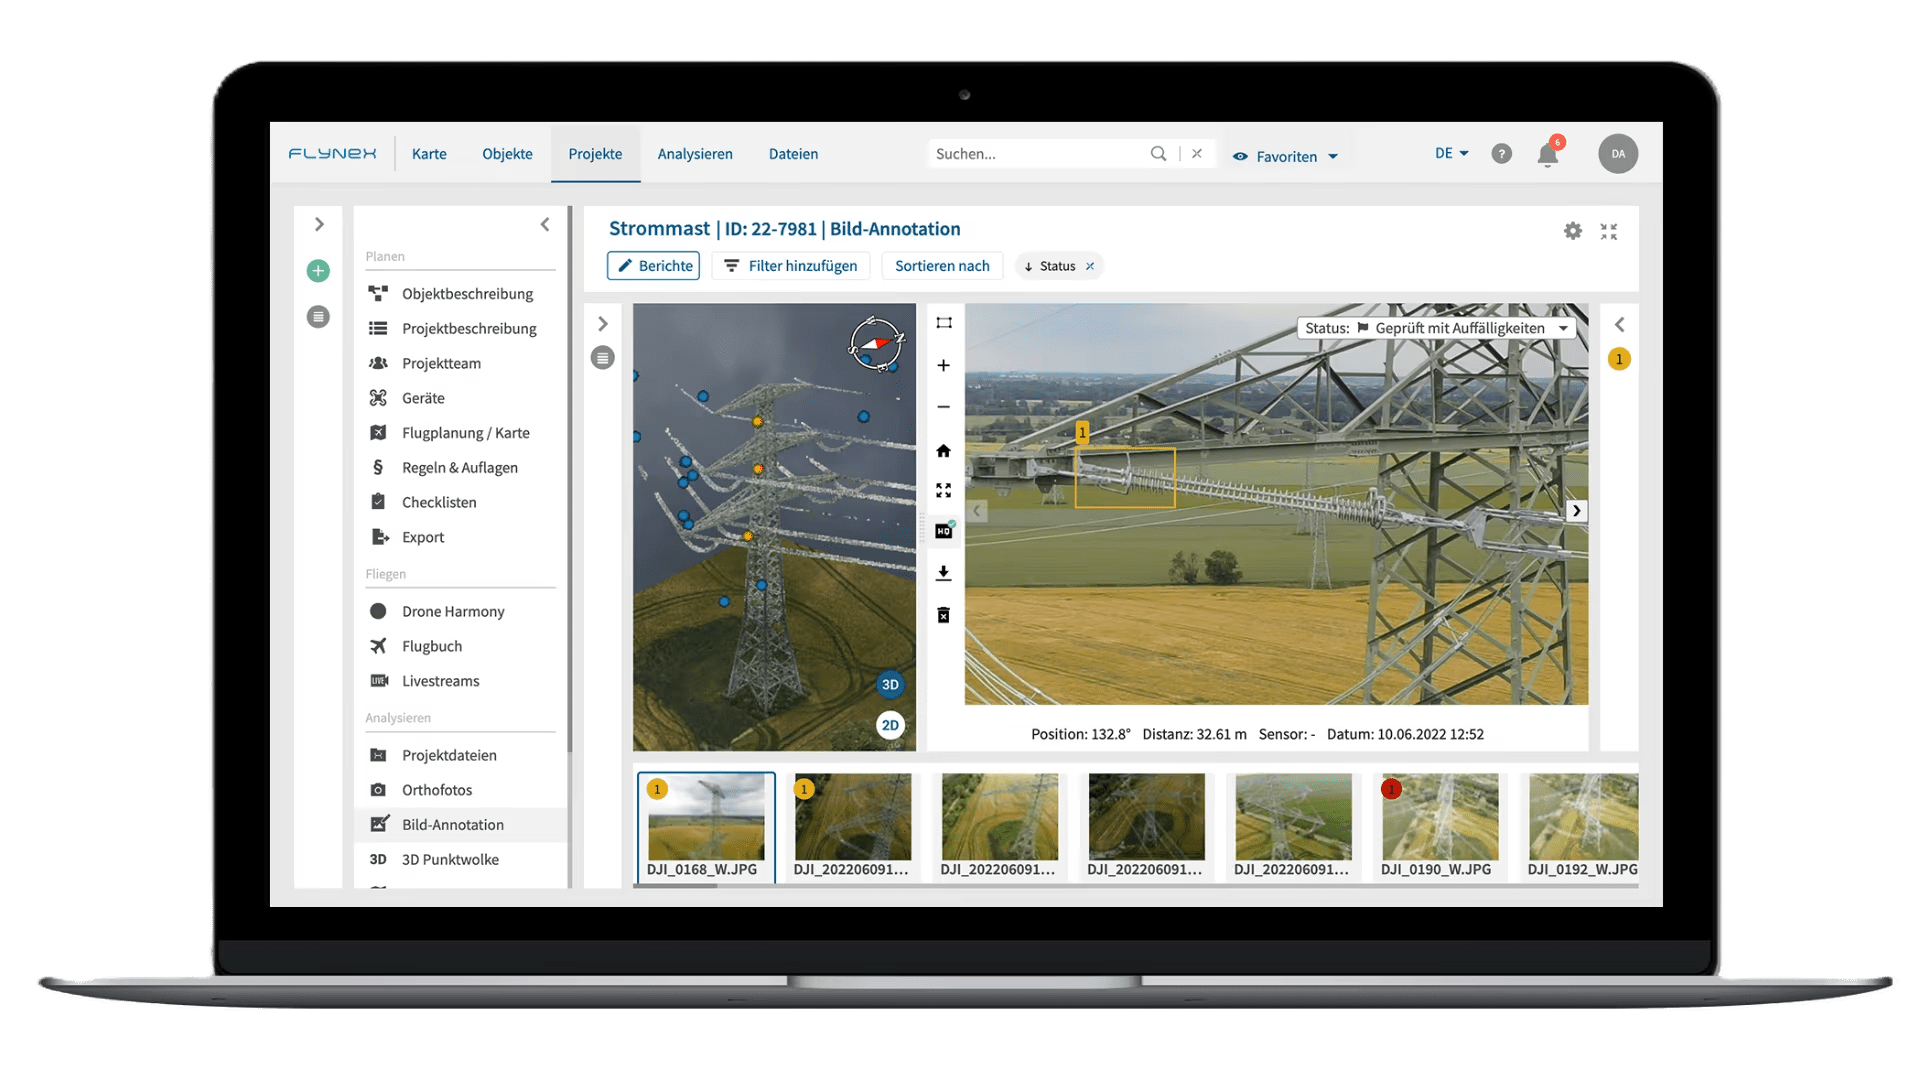1920x1080 pixels.
Task: Delete image with trash icon
Action: click(x=943, y=615)
